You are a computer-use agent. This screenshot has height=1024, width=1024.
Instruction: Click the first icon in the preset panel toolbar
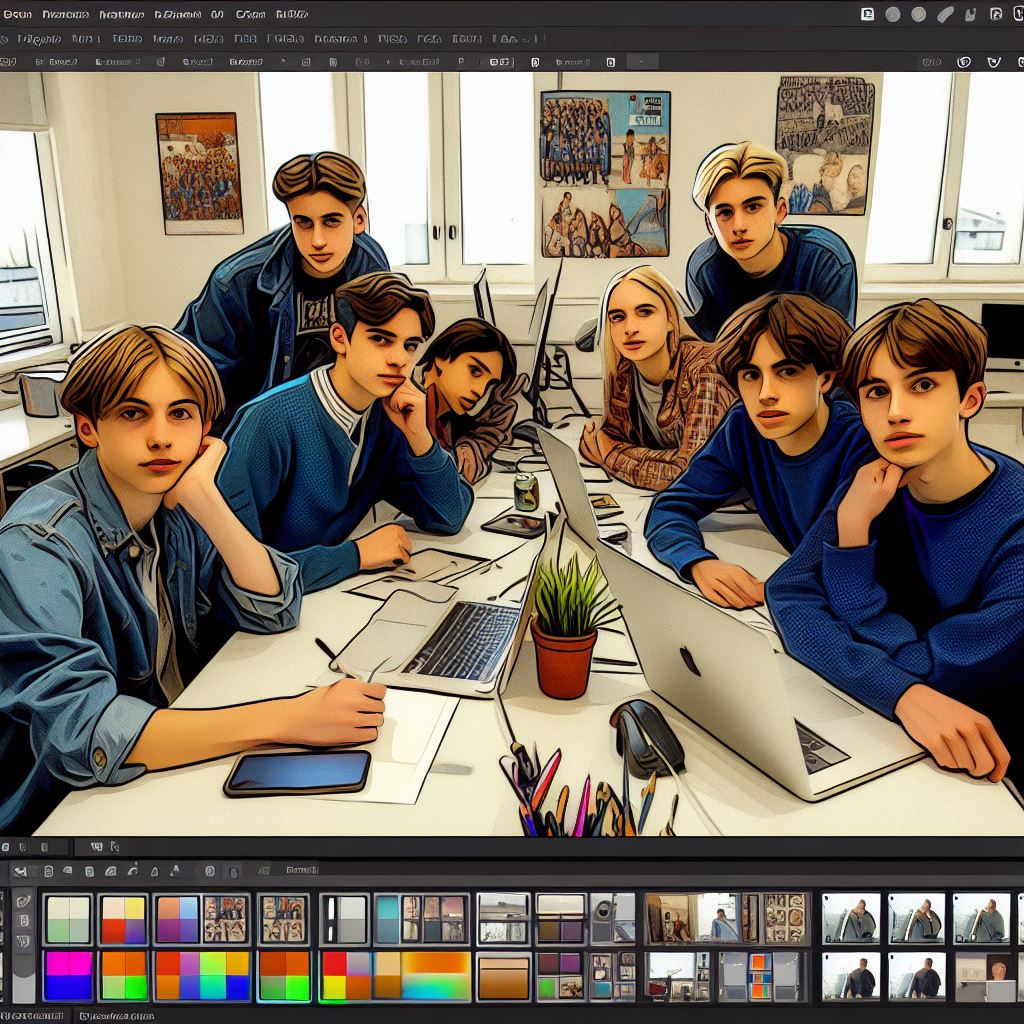pos(21,871)
